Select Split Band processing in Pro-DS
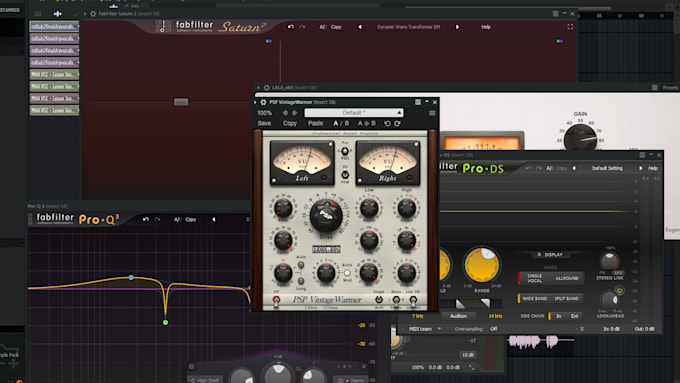 click(566, 298)
